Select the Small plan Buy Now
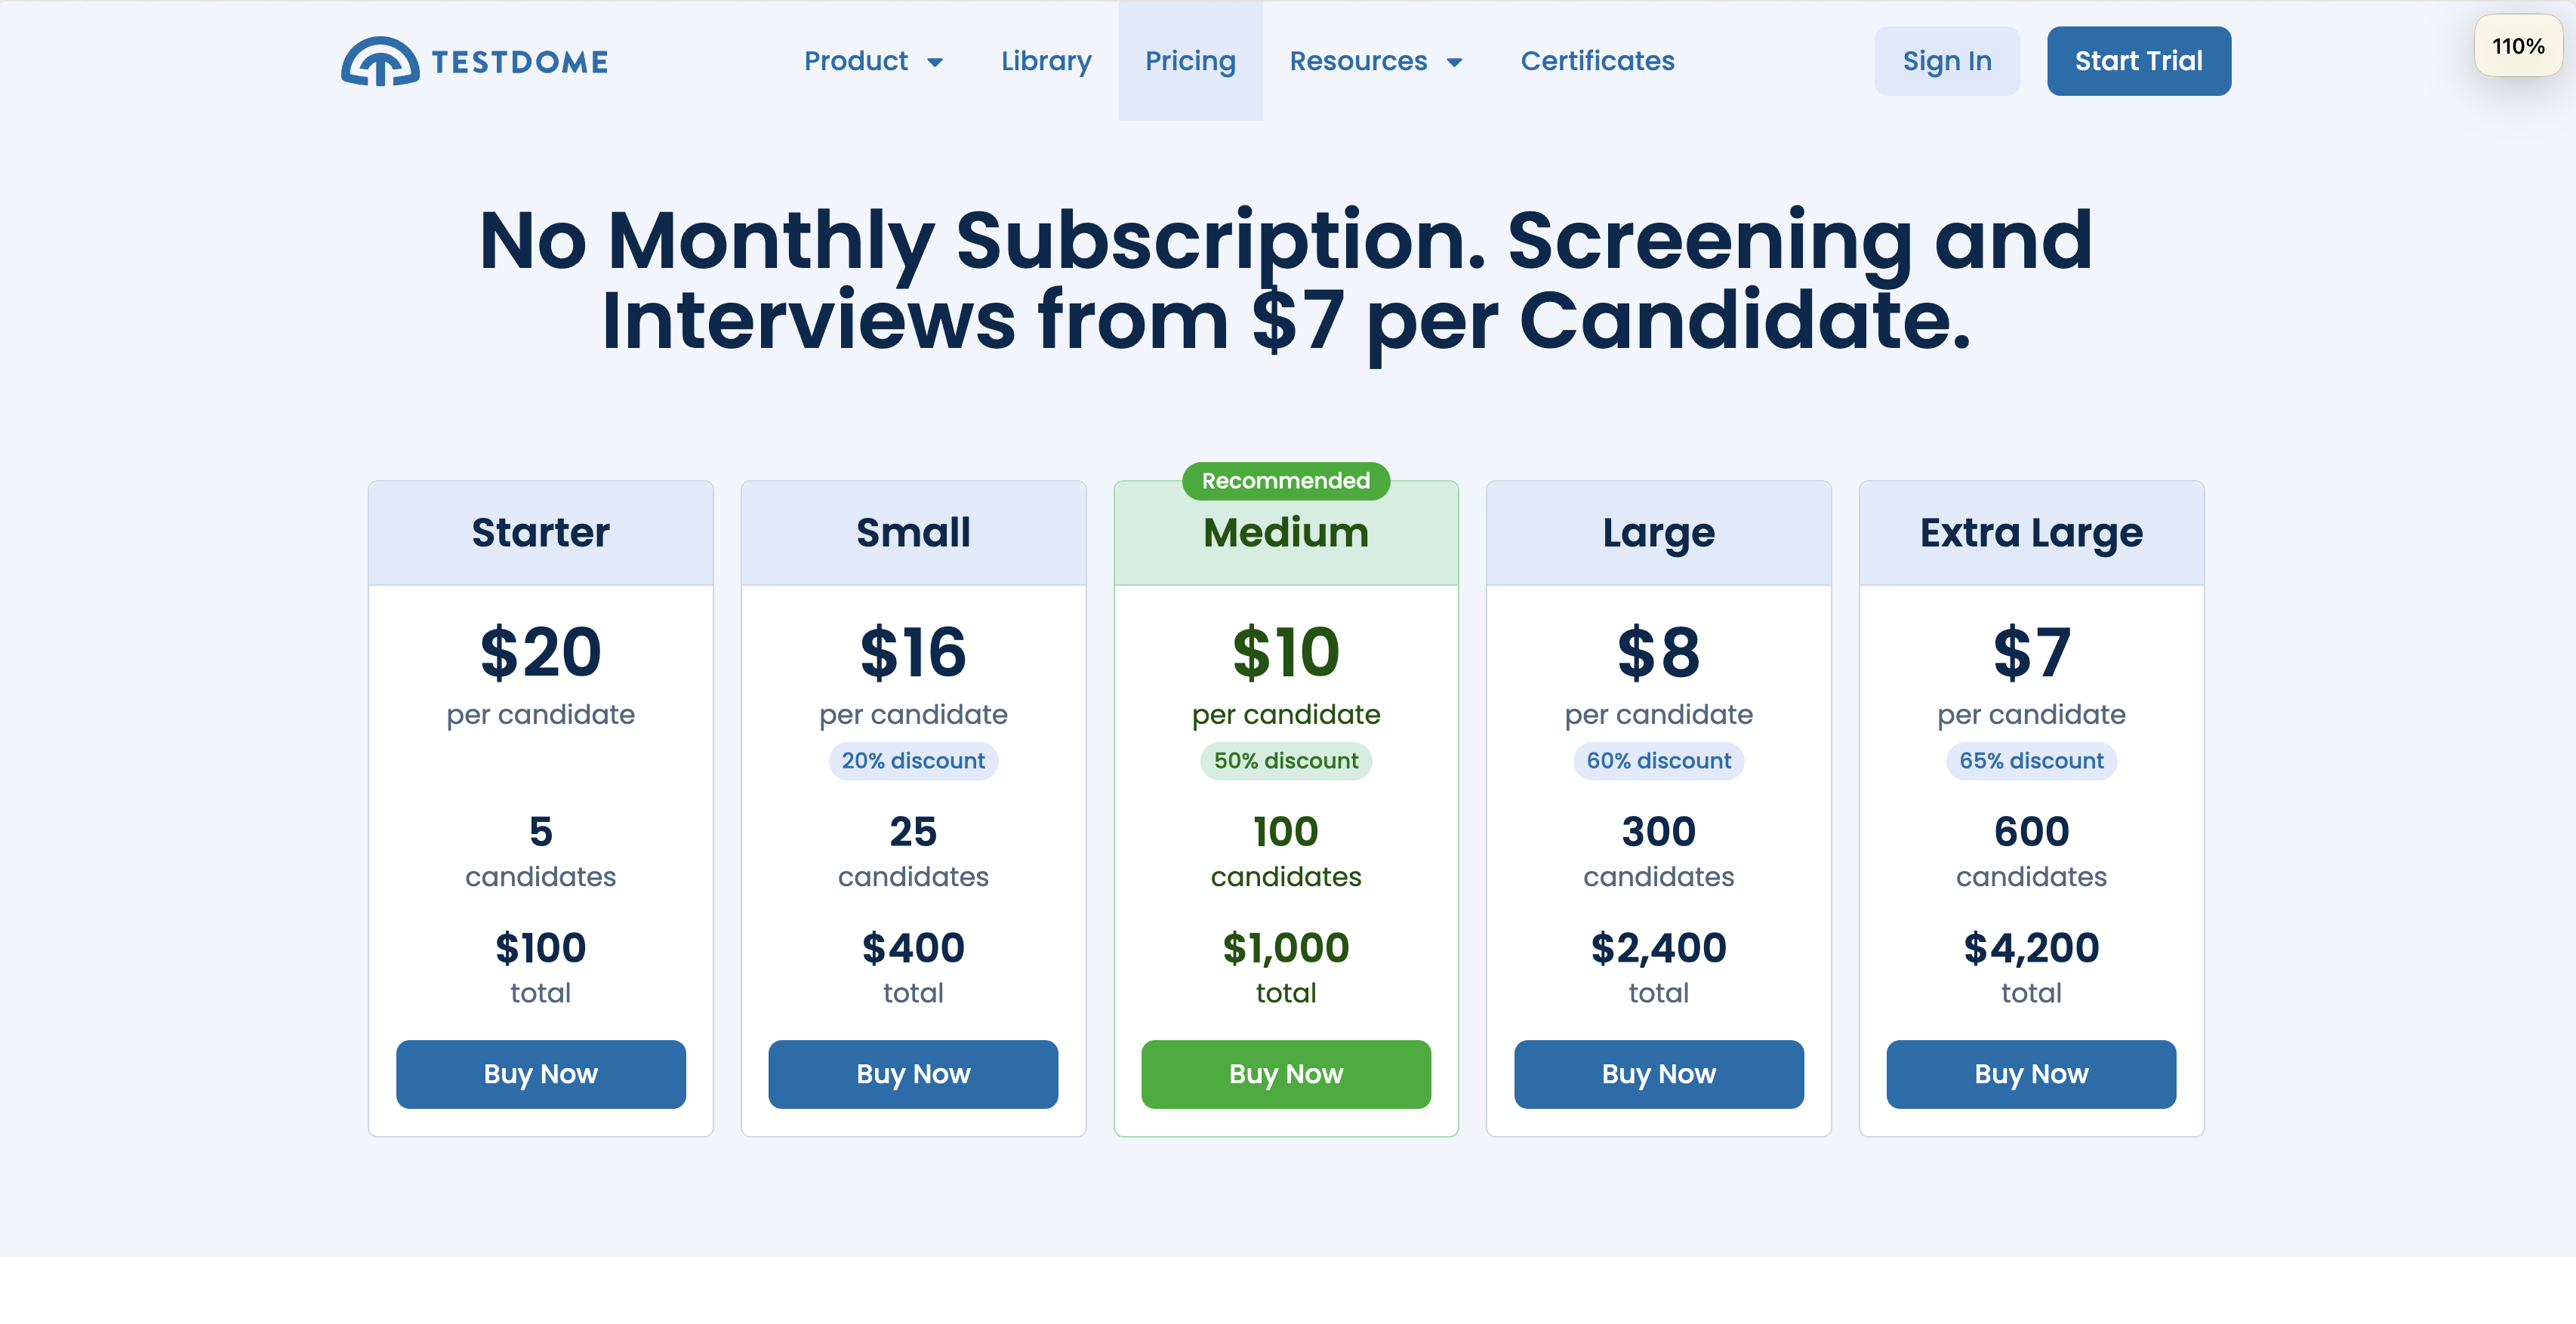 pyautogui.click(x=914, y=1073)
